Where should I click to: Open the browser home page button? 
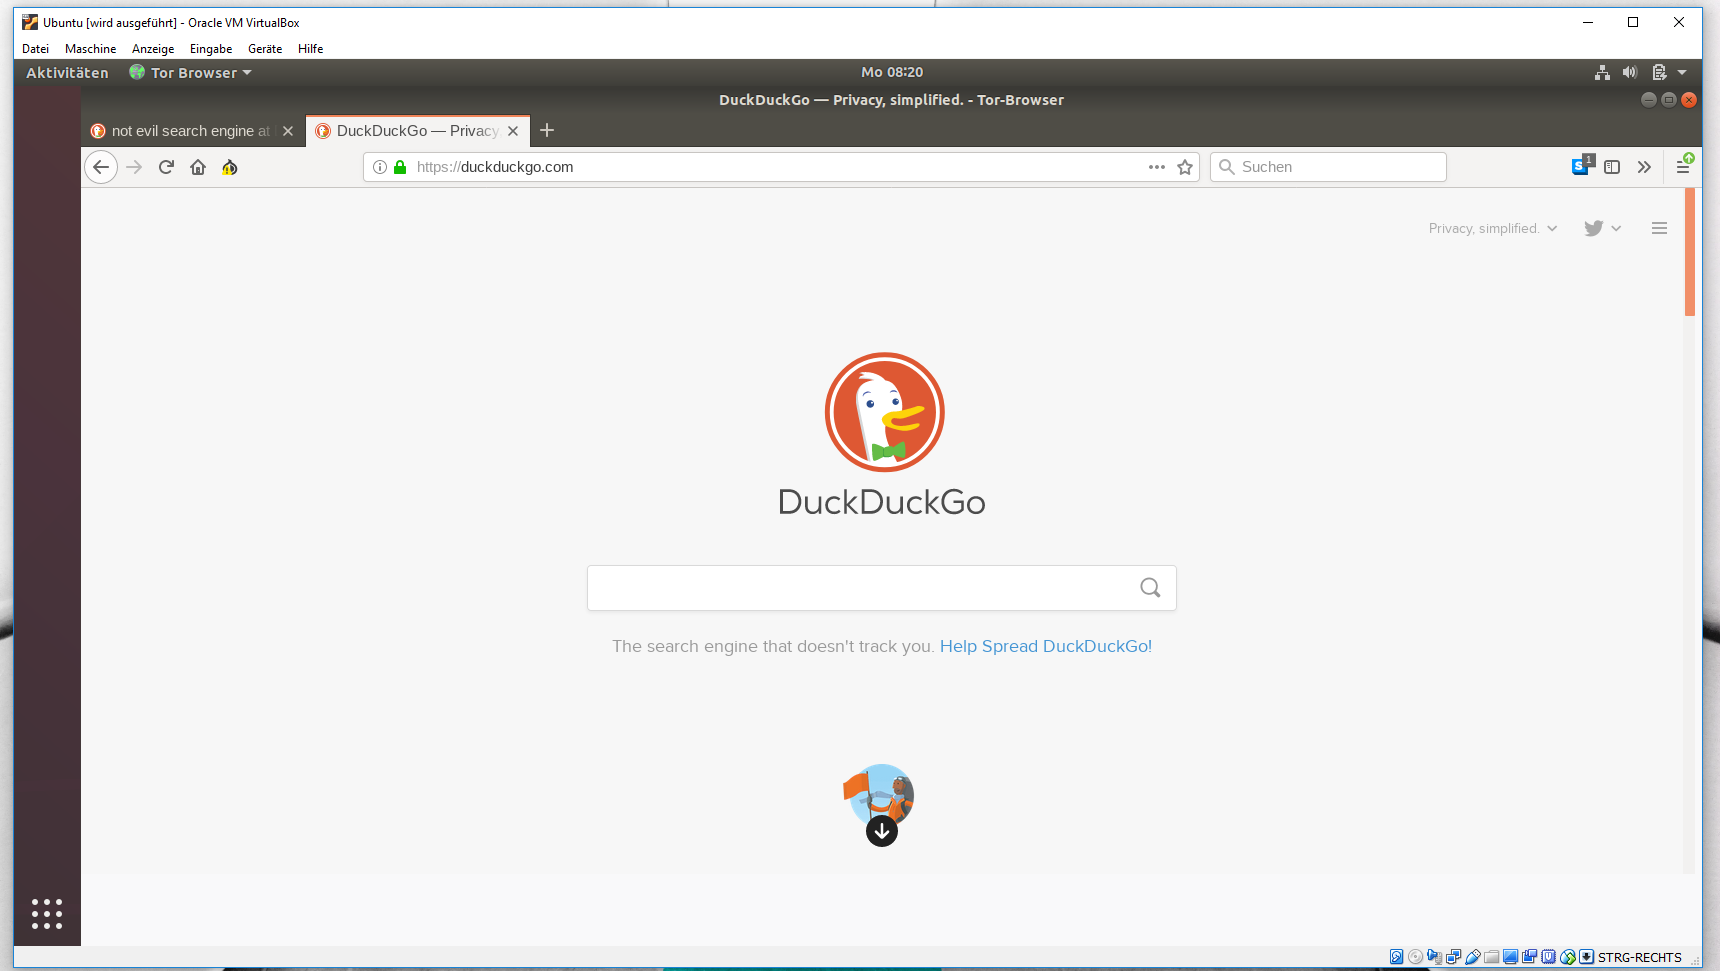click(198, 167)
